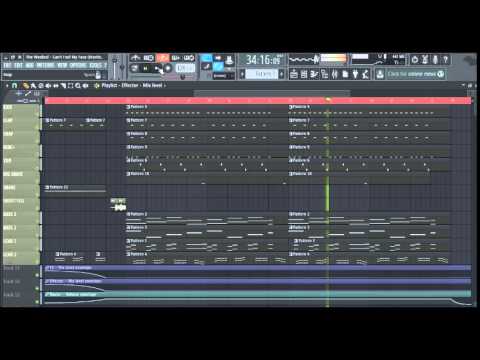Click the globe icon in news panel
This screenshot has height=360, width=480.
(440, 74)
